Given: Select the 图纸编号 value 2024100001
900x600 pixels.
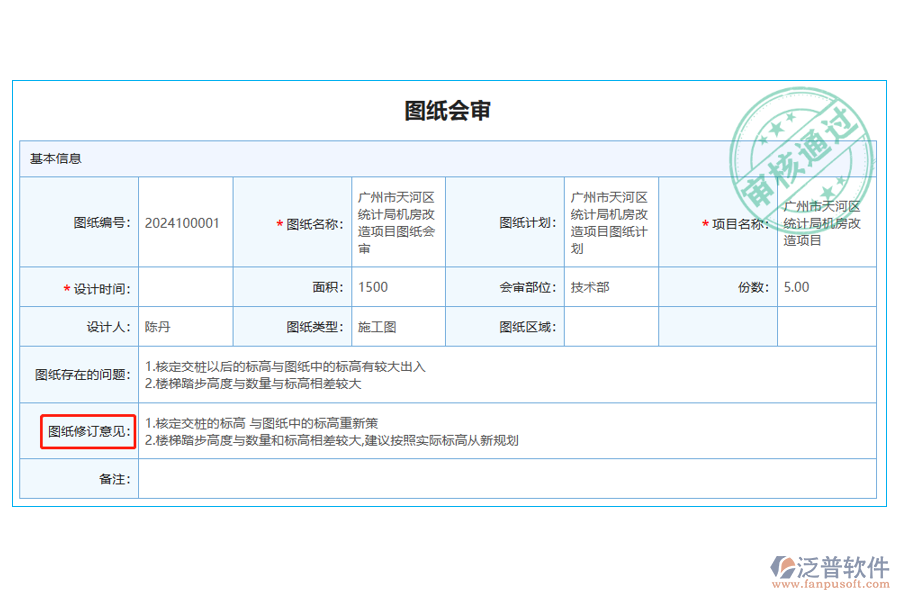Looking at the screenshot, I should 184,223.
